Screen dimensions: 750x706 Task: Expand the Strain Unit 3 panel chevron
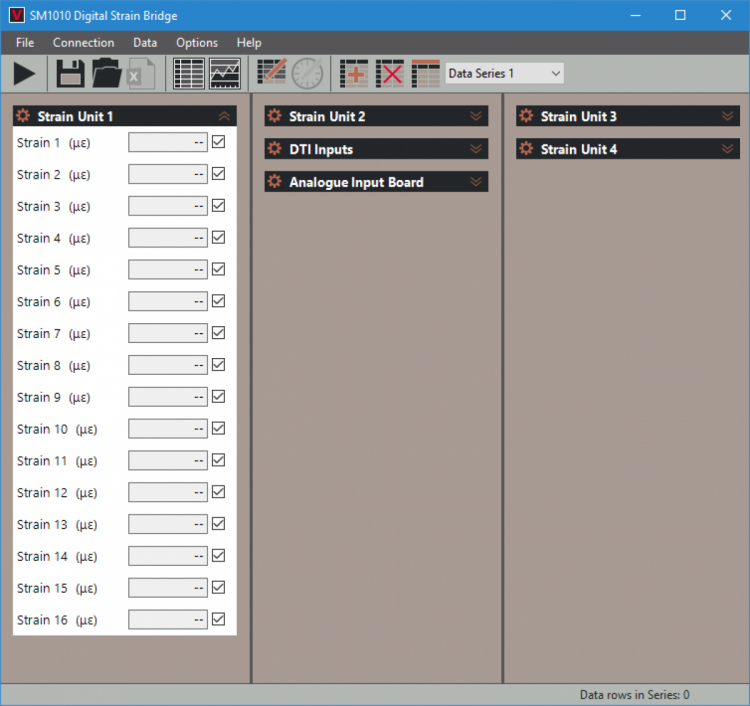[x=728, y=116]
